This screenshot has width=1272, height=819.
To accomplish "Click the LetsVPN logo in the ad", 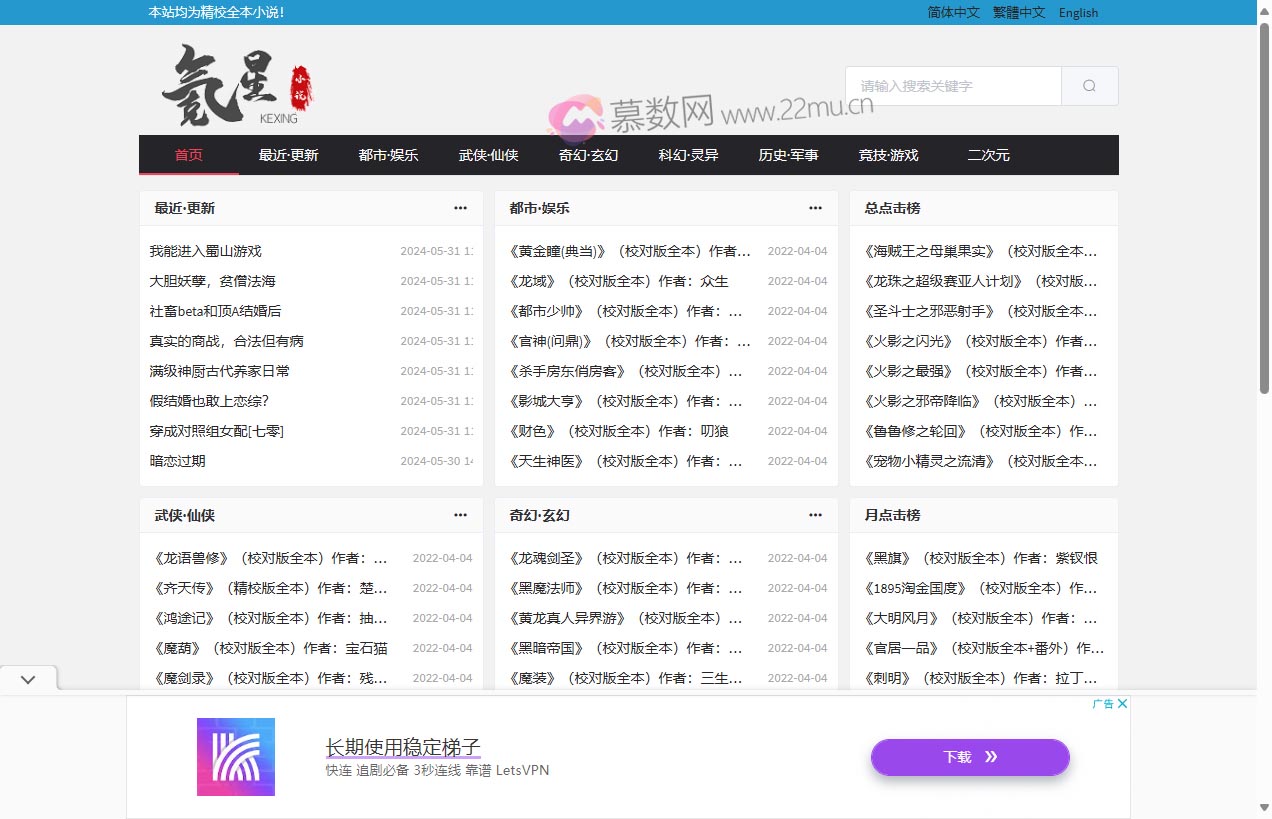I will point(236,757).
